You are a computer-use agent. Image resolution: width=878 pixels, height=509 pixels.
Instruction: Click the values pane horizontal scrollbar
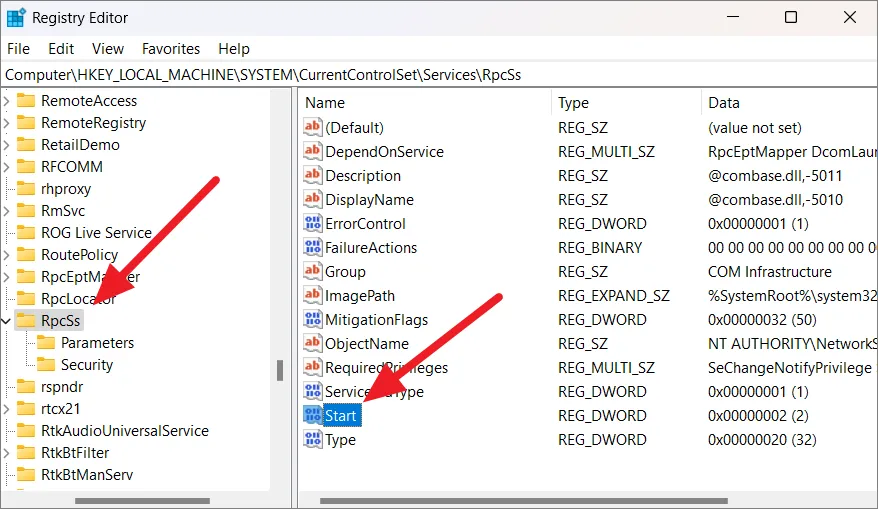pyautogui.click(x=524, y=501)
